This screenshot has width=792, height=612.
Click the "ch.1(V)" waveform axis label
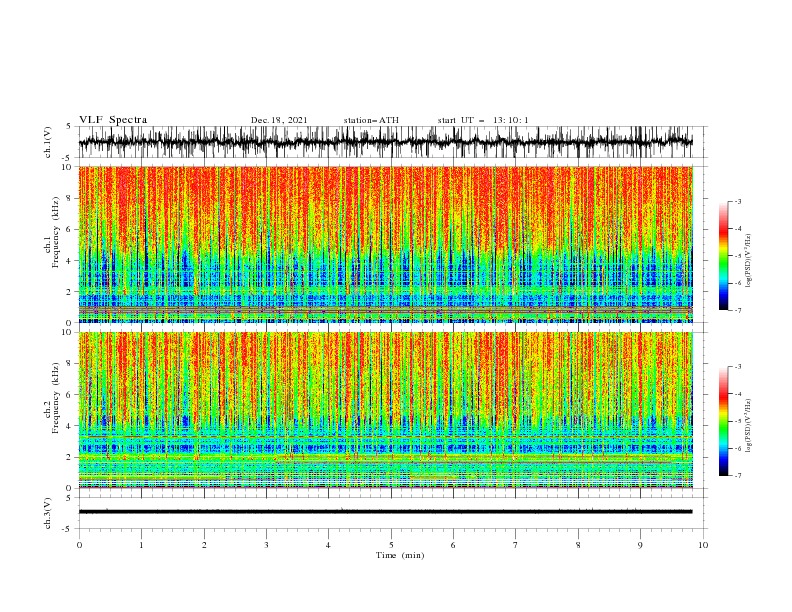48,142
